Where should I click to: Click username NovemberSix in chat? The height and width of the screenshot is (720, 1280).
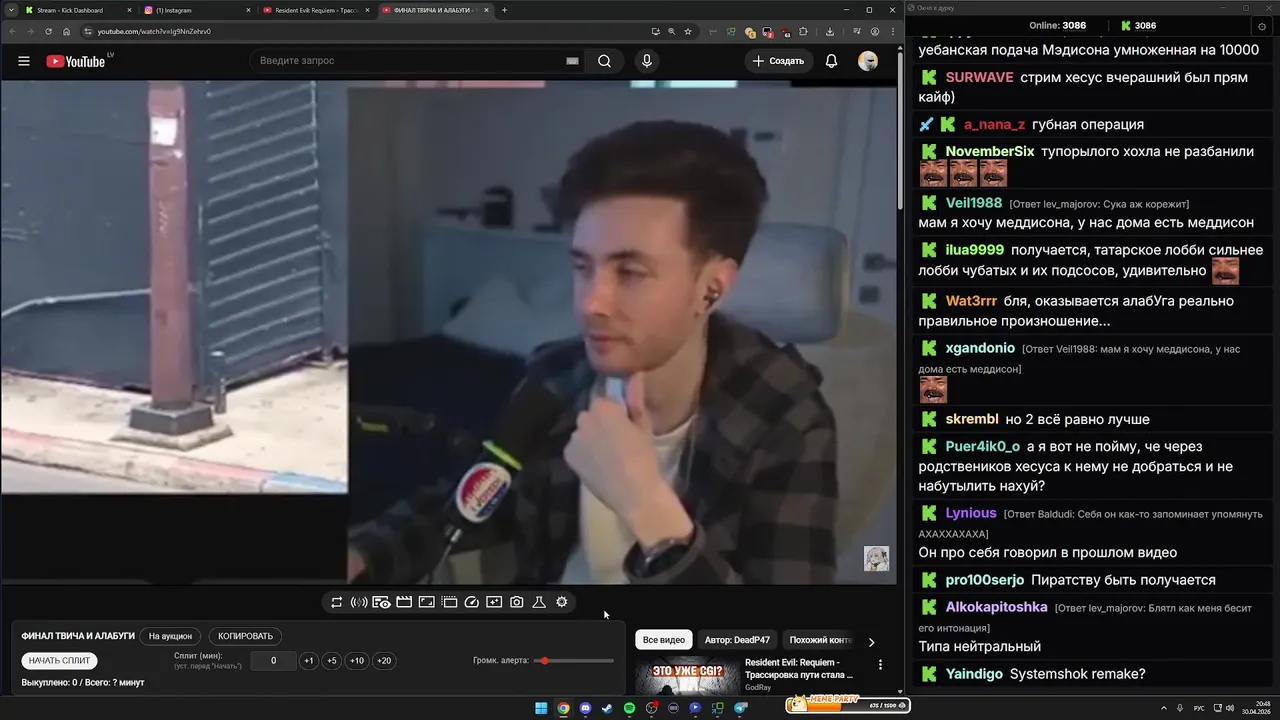pyautogui.click(x=990, y=152)
